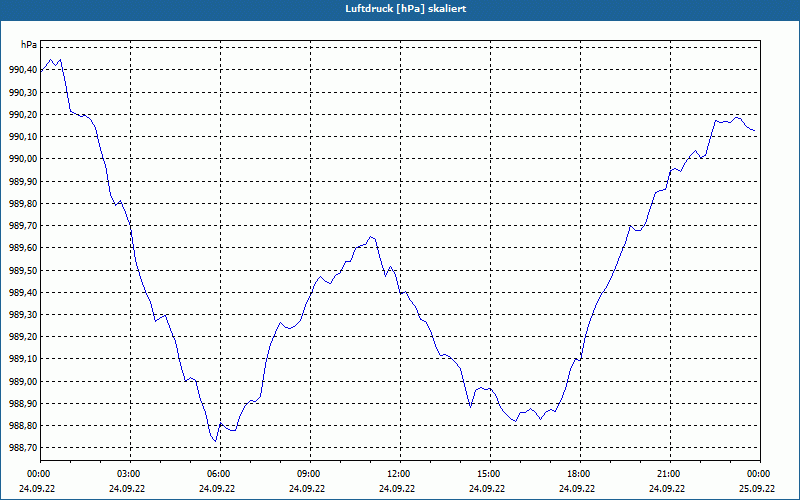Click the 990,10 y-axis label
Screen dimensions: 800x500
(23, 137)
